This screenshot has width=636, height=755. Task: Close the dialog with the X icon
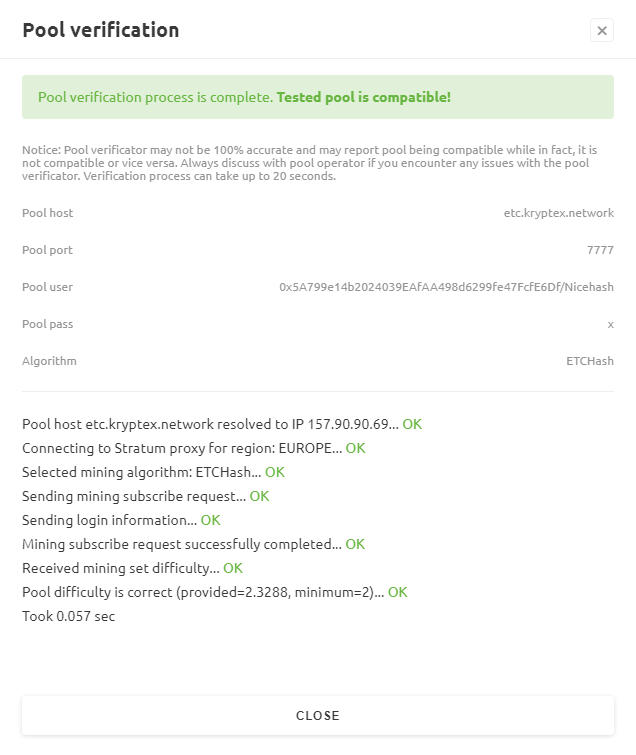601,30
